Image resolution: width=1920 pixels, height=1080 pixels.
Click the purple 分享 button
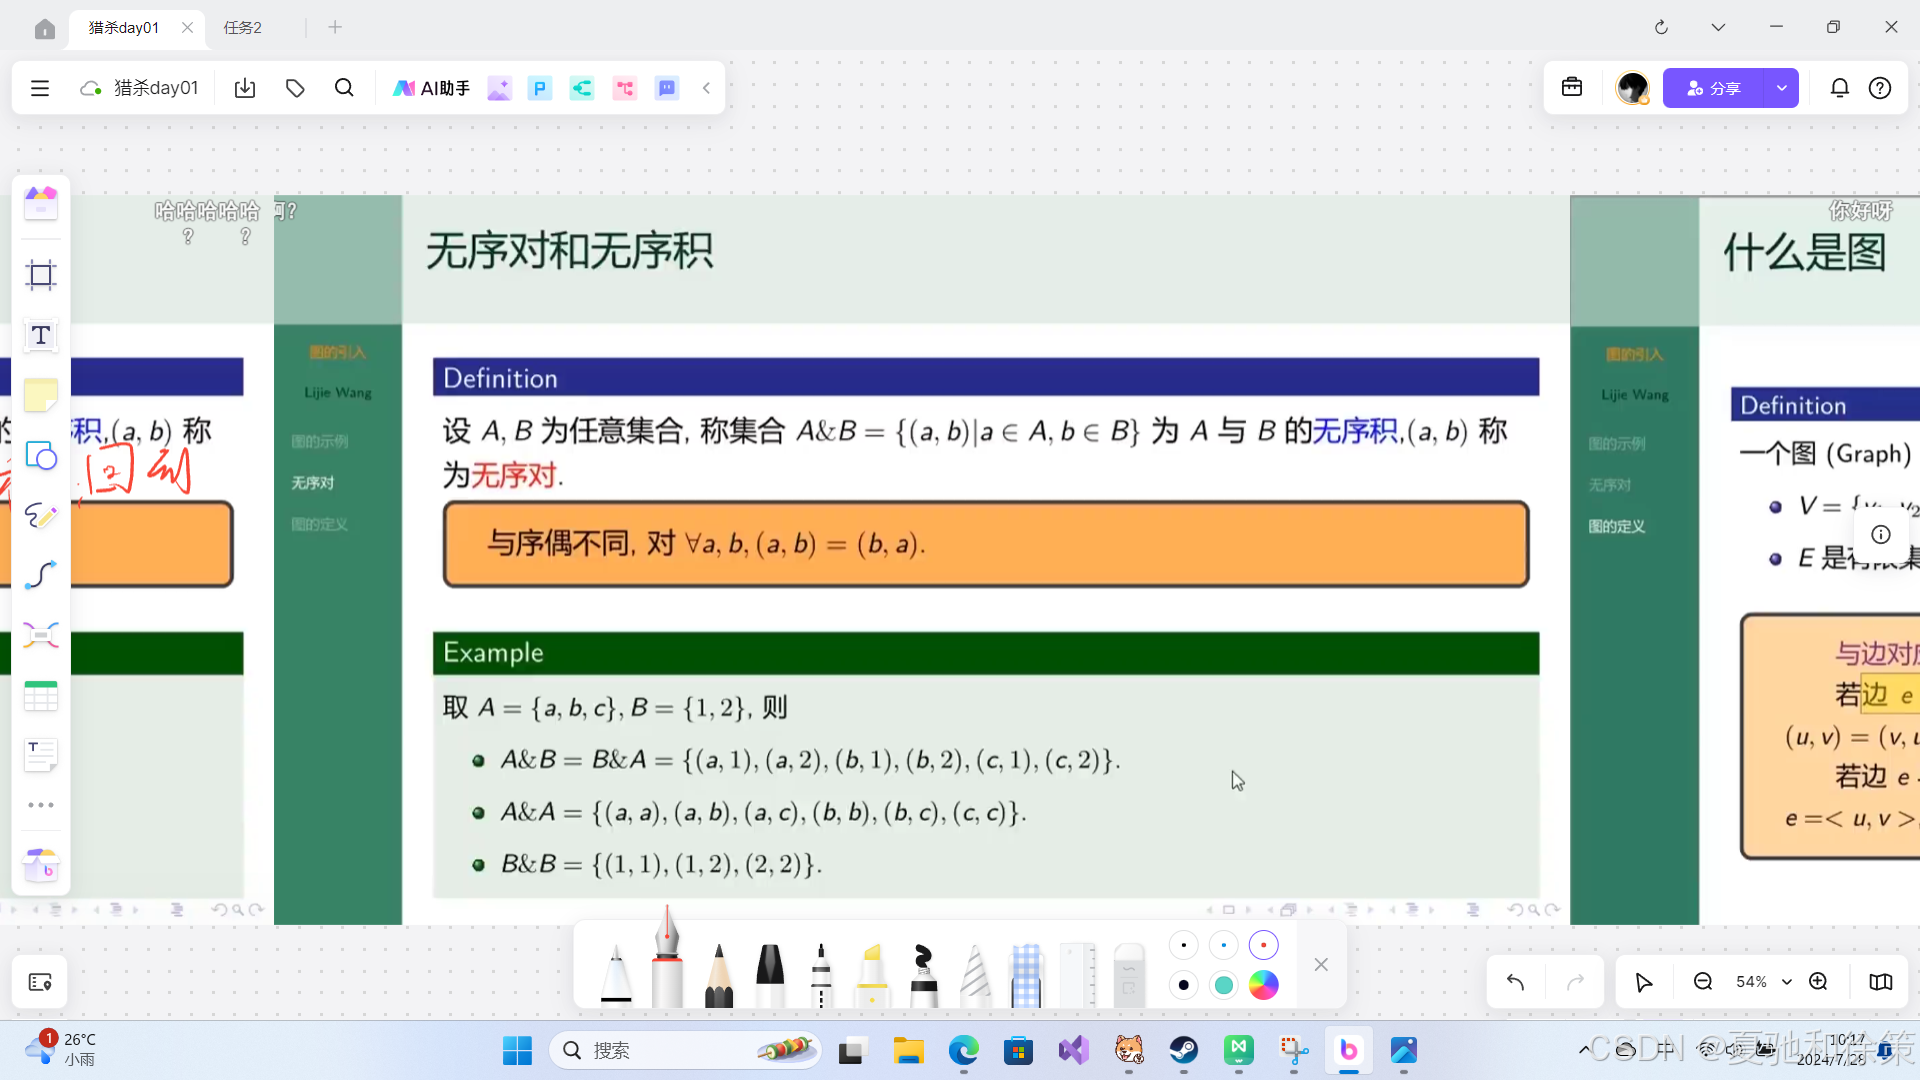1714,88
